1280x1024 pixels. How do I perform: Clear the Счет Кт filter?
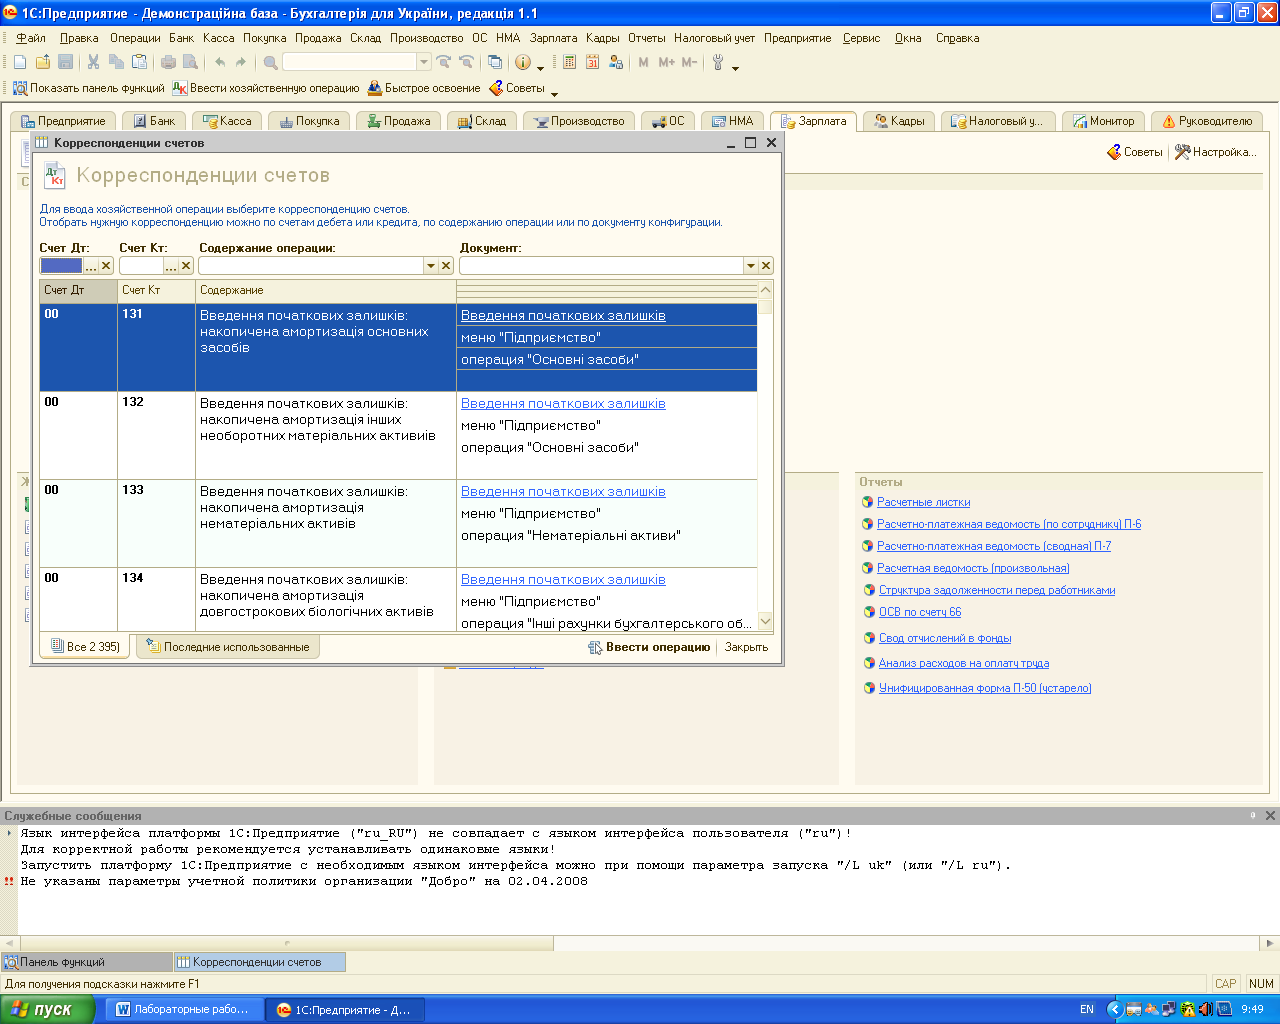[x=186, y=266]
